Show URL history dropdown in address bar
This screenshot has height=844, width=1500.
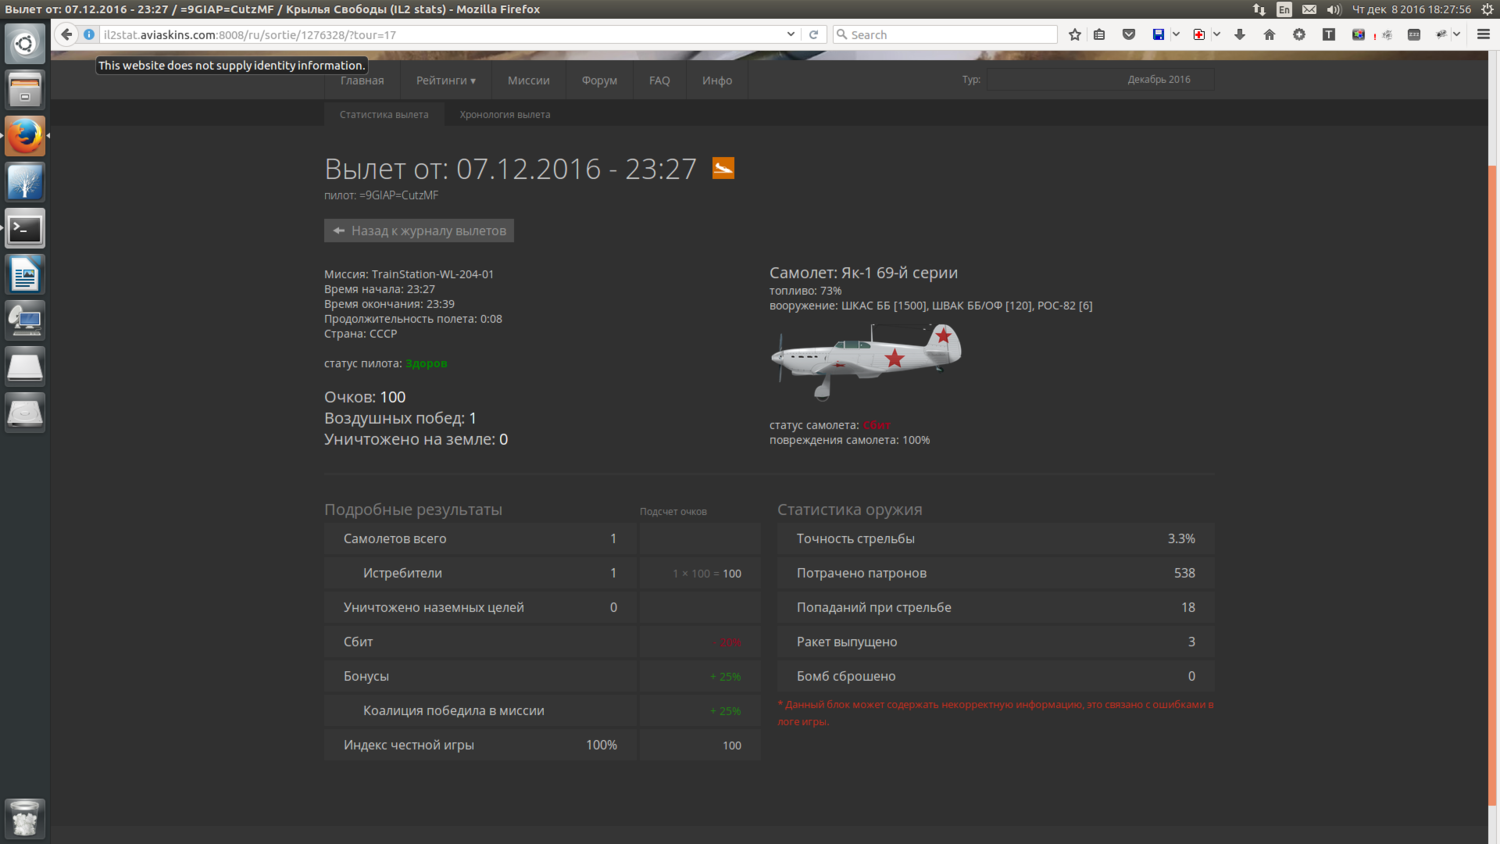791,34
